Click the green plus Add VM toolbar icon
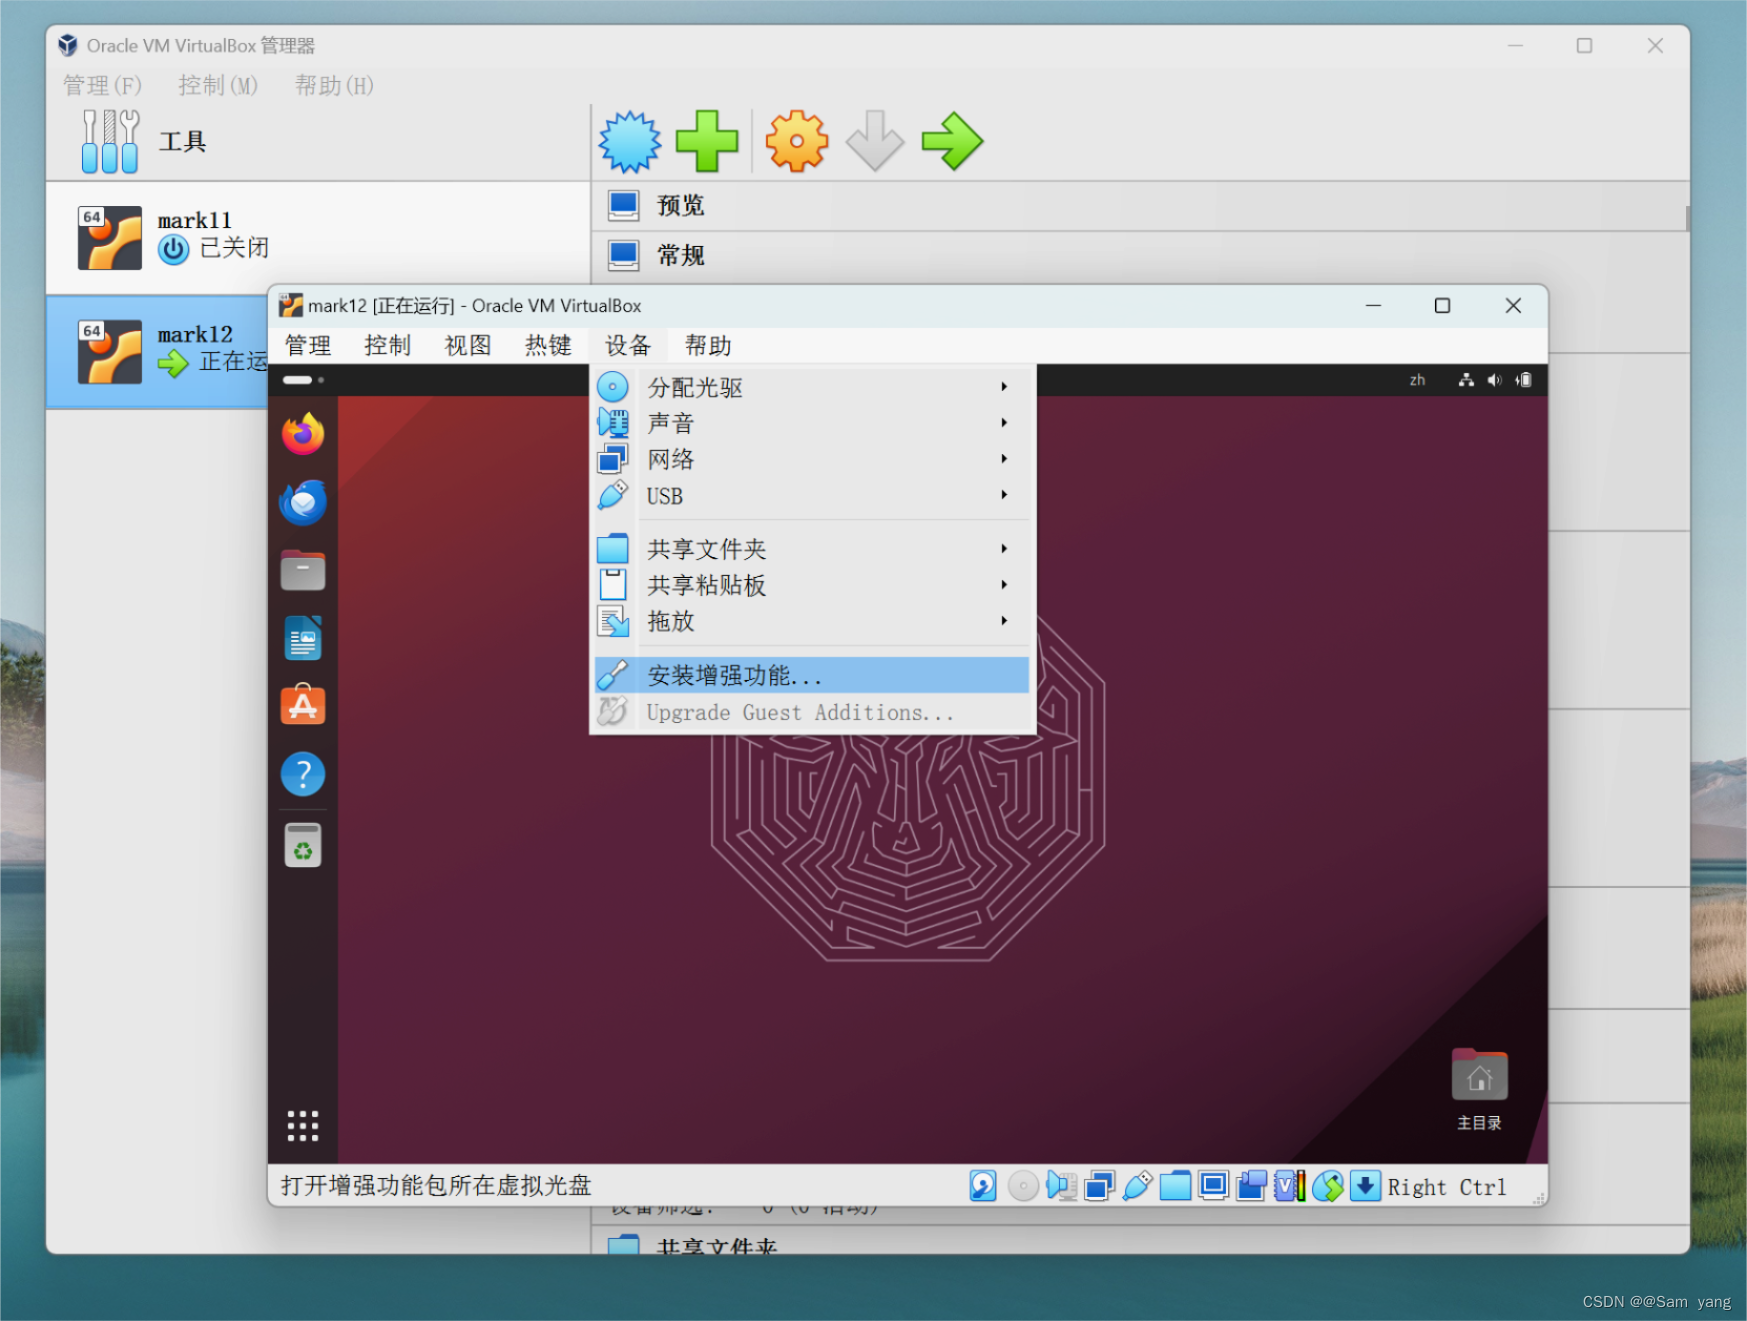This screenshot has height=1321, width=1747. [x=707, y=141]
